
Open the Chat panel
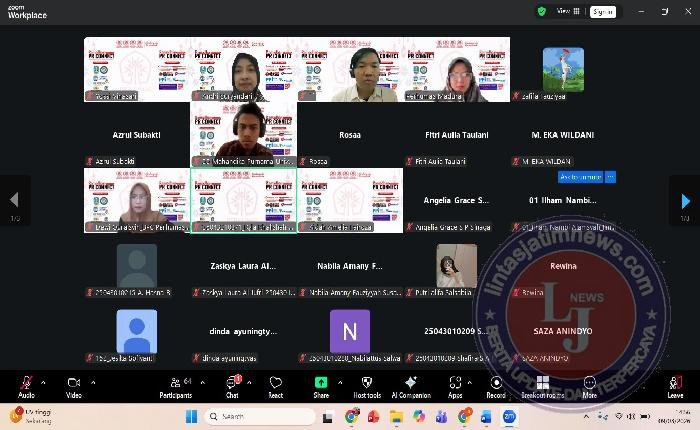[x=232, y=385]
